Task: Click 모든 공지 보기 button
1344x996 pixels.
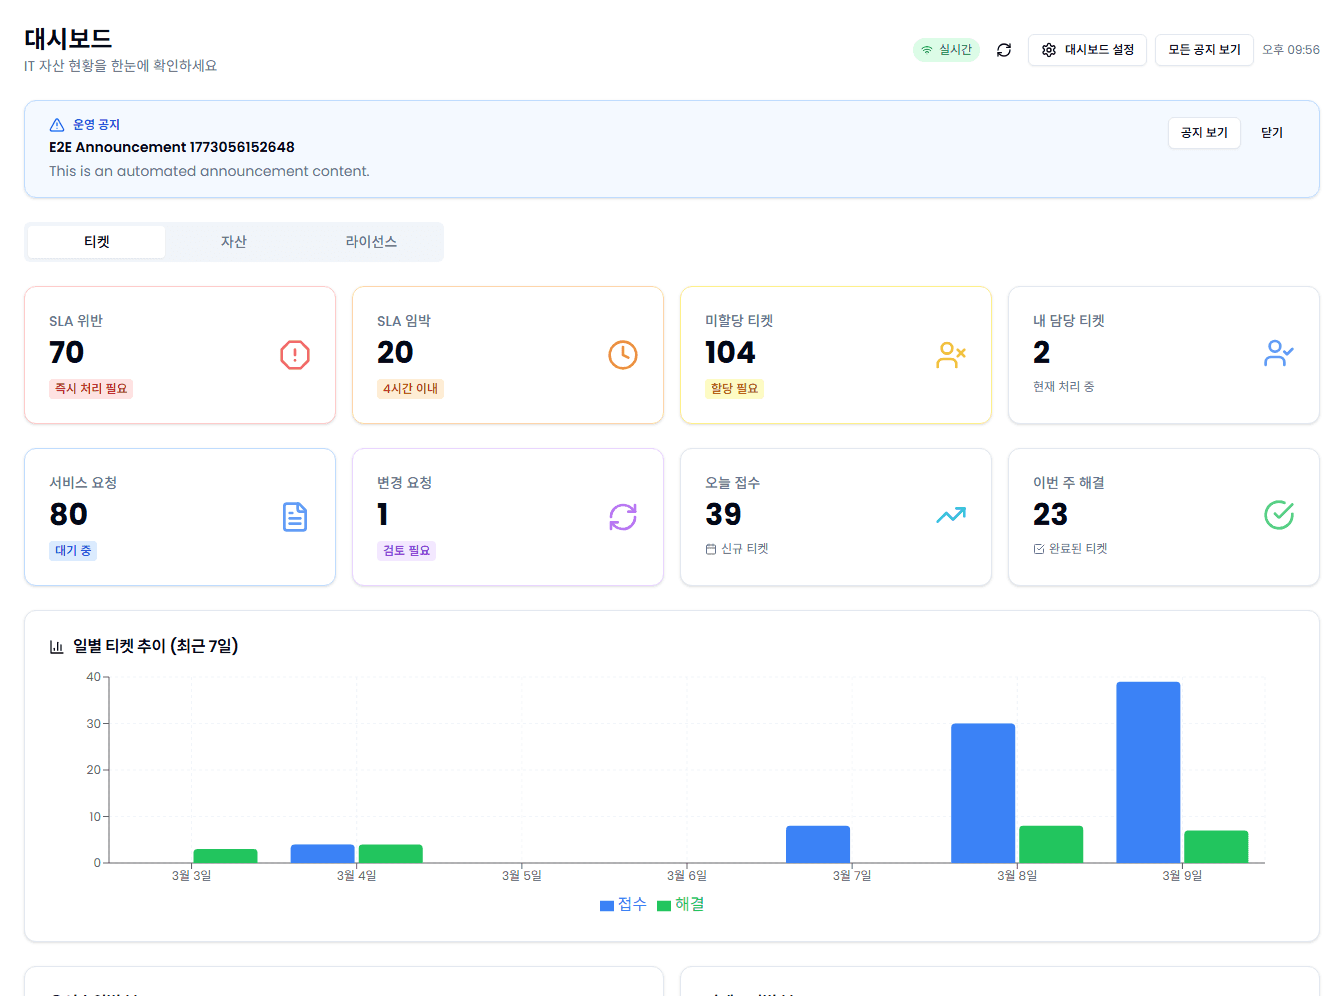Action: tap(1204, 50)
